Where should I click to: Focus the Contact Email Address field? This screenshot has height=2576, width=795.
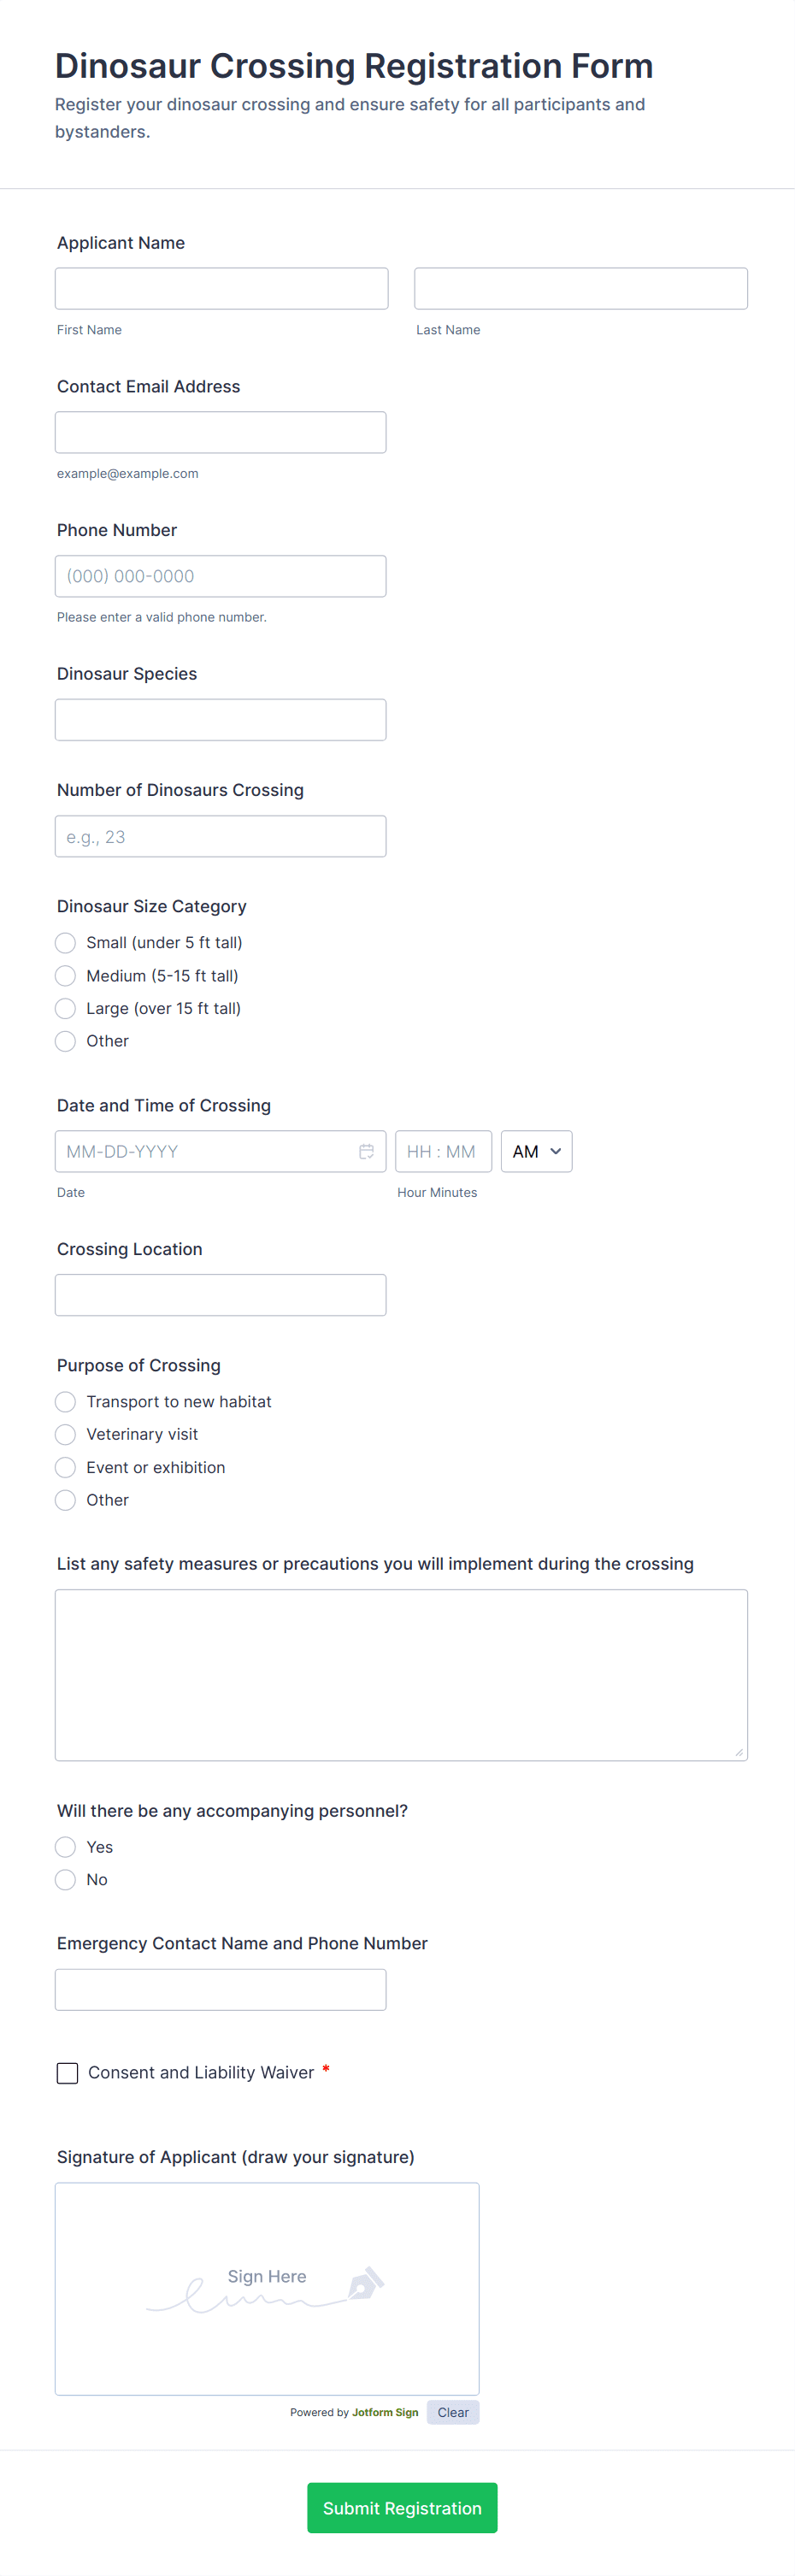click(220, 432)
